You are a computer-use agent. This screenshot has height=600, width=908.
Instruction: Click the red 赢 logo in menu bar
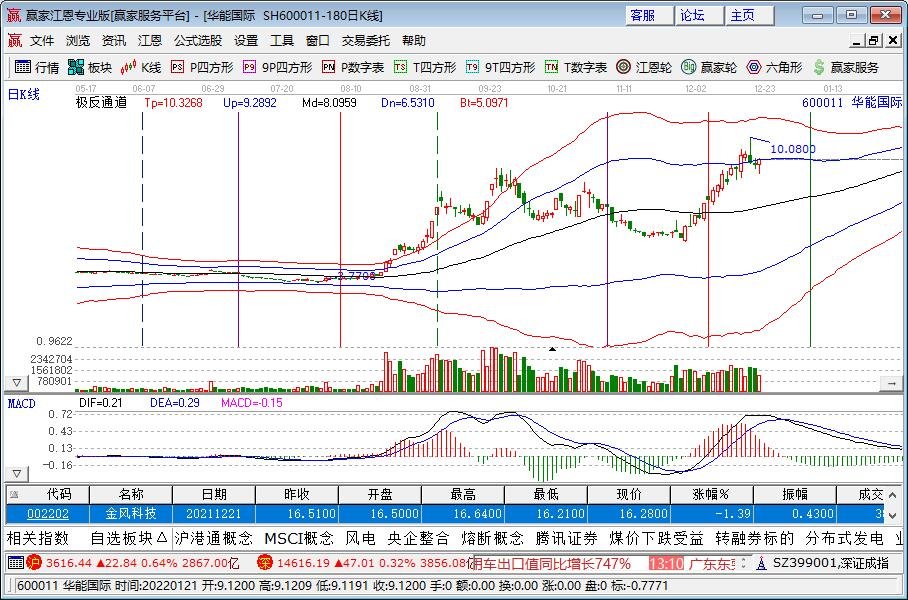click(x=14, y=41)
